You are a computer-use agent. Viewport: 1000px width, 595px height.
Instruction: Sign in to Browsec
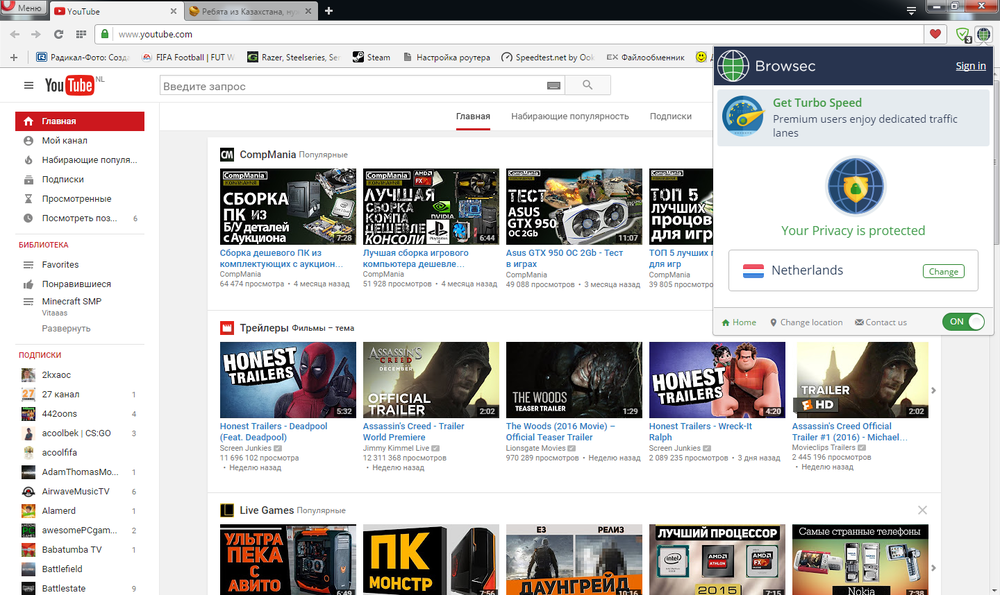click(x=971, y=66)
